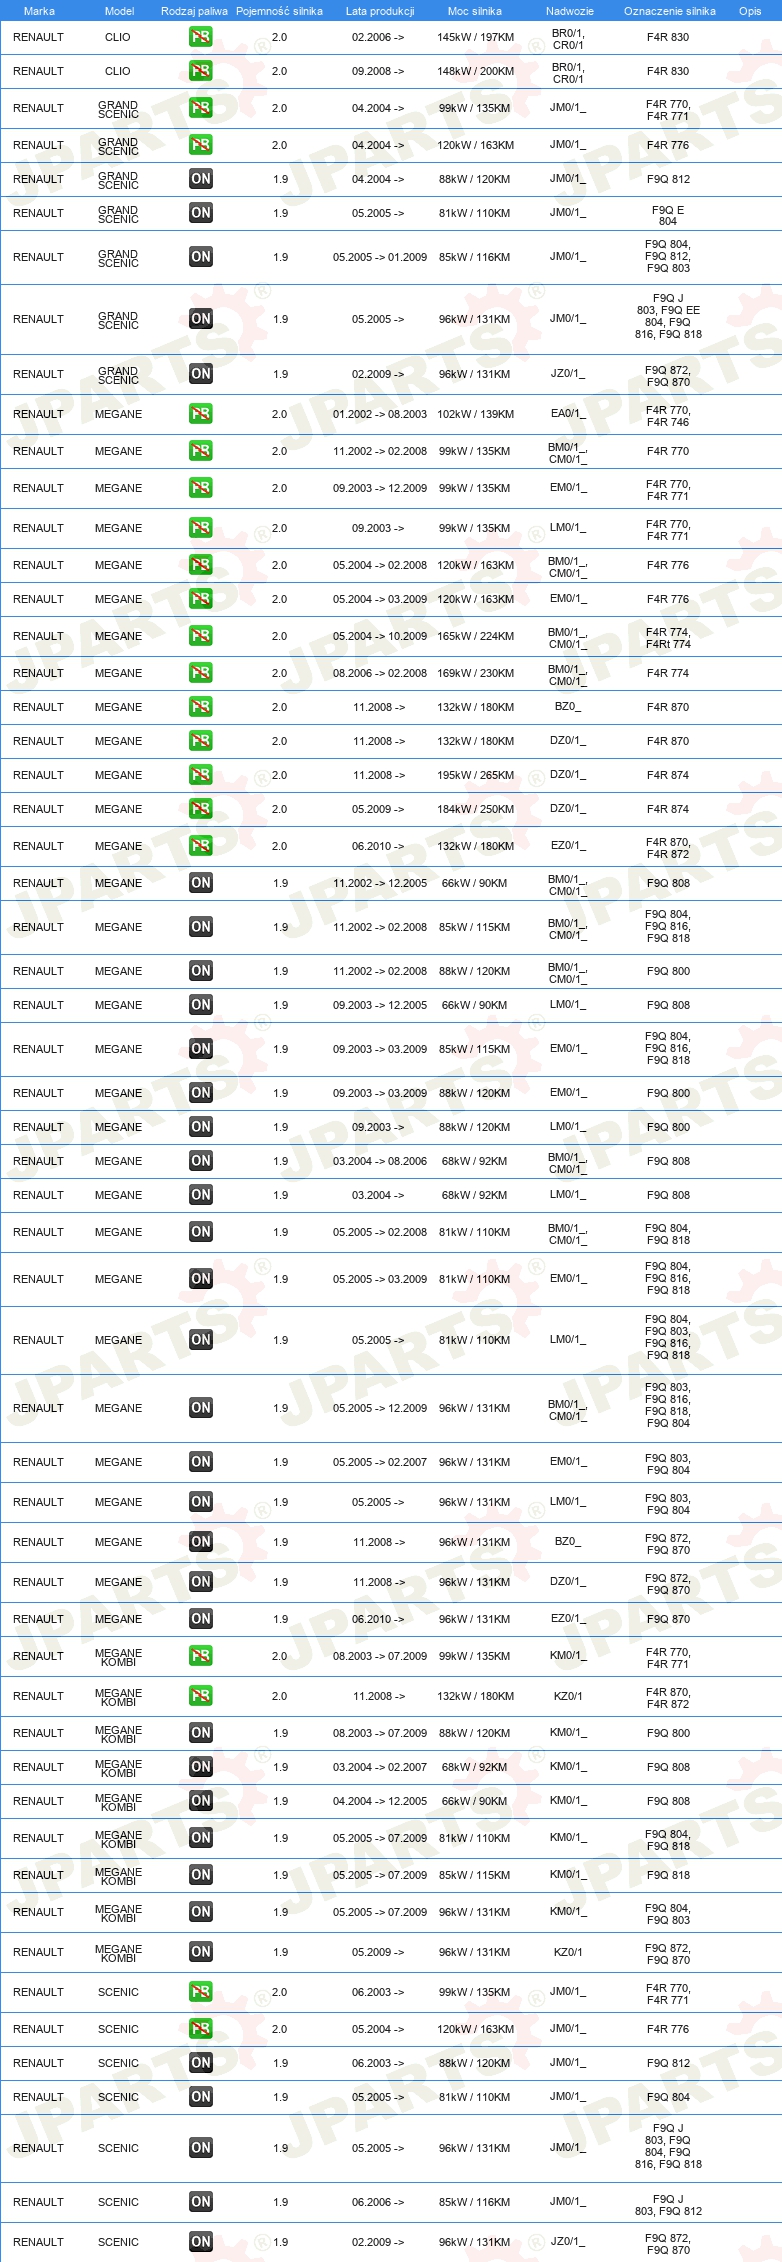The width and height of the screenshot is (782, 2262).
Task: Click ON diesel icon in Grand Scenic JZ0/1_ row
Action: click(x=200, y=374)
